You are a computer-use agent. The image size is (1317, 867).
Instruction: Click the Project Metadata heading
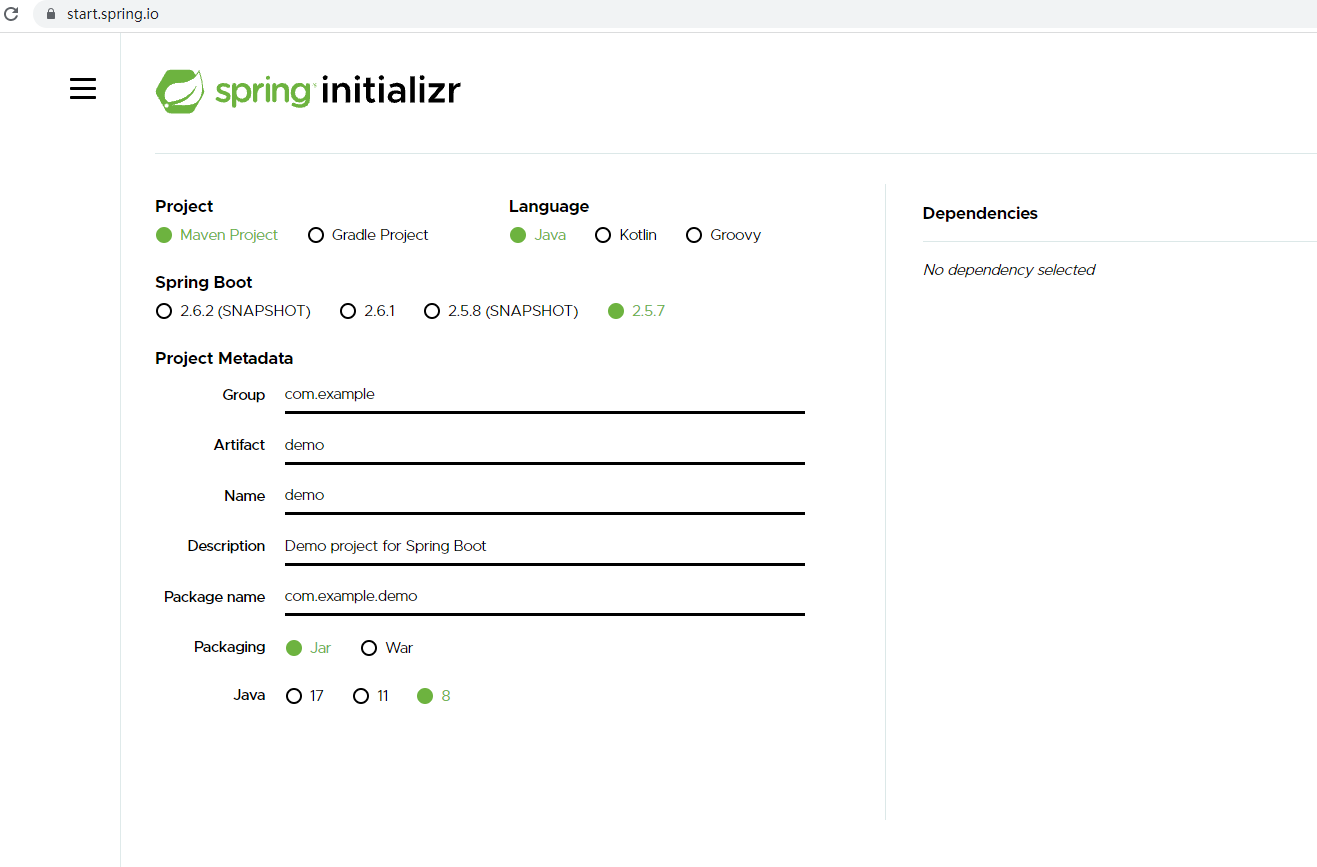224,358
